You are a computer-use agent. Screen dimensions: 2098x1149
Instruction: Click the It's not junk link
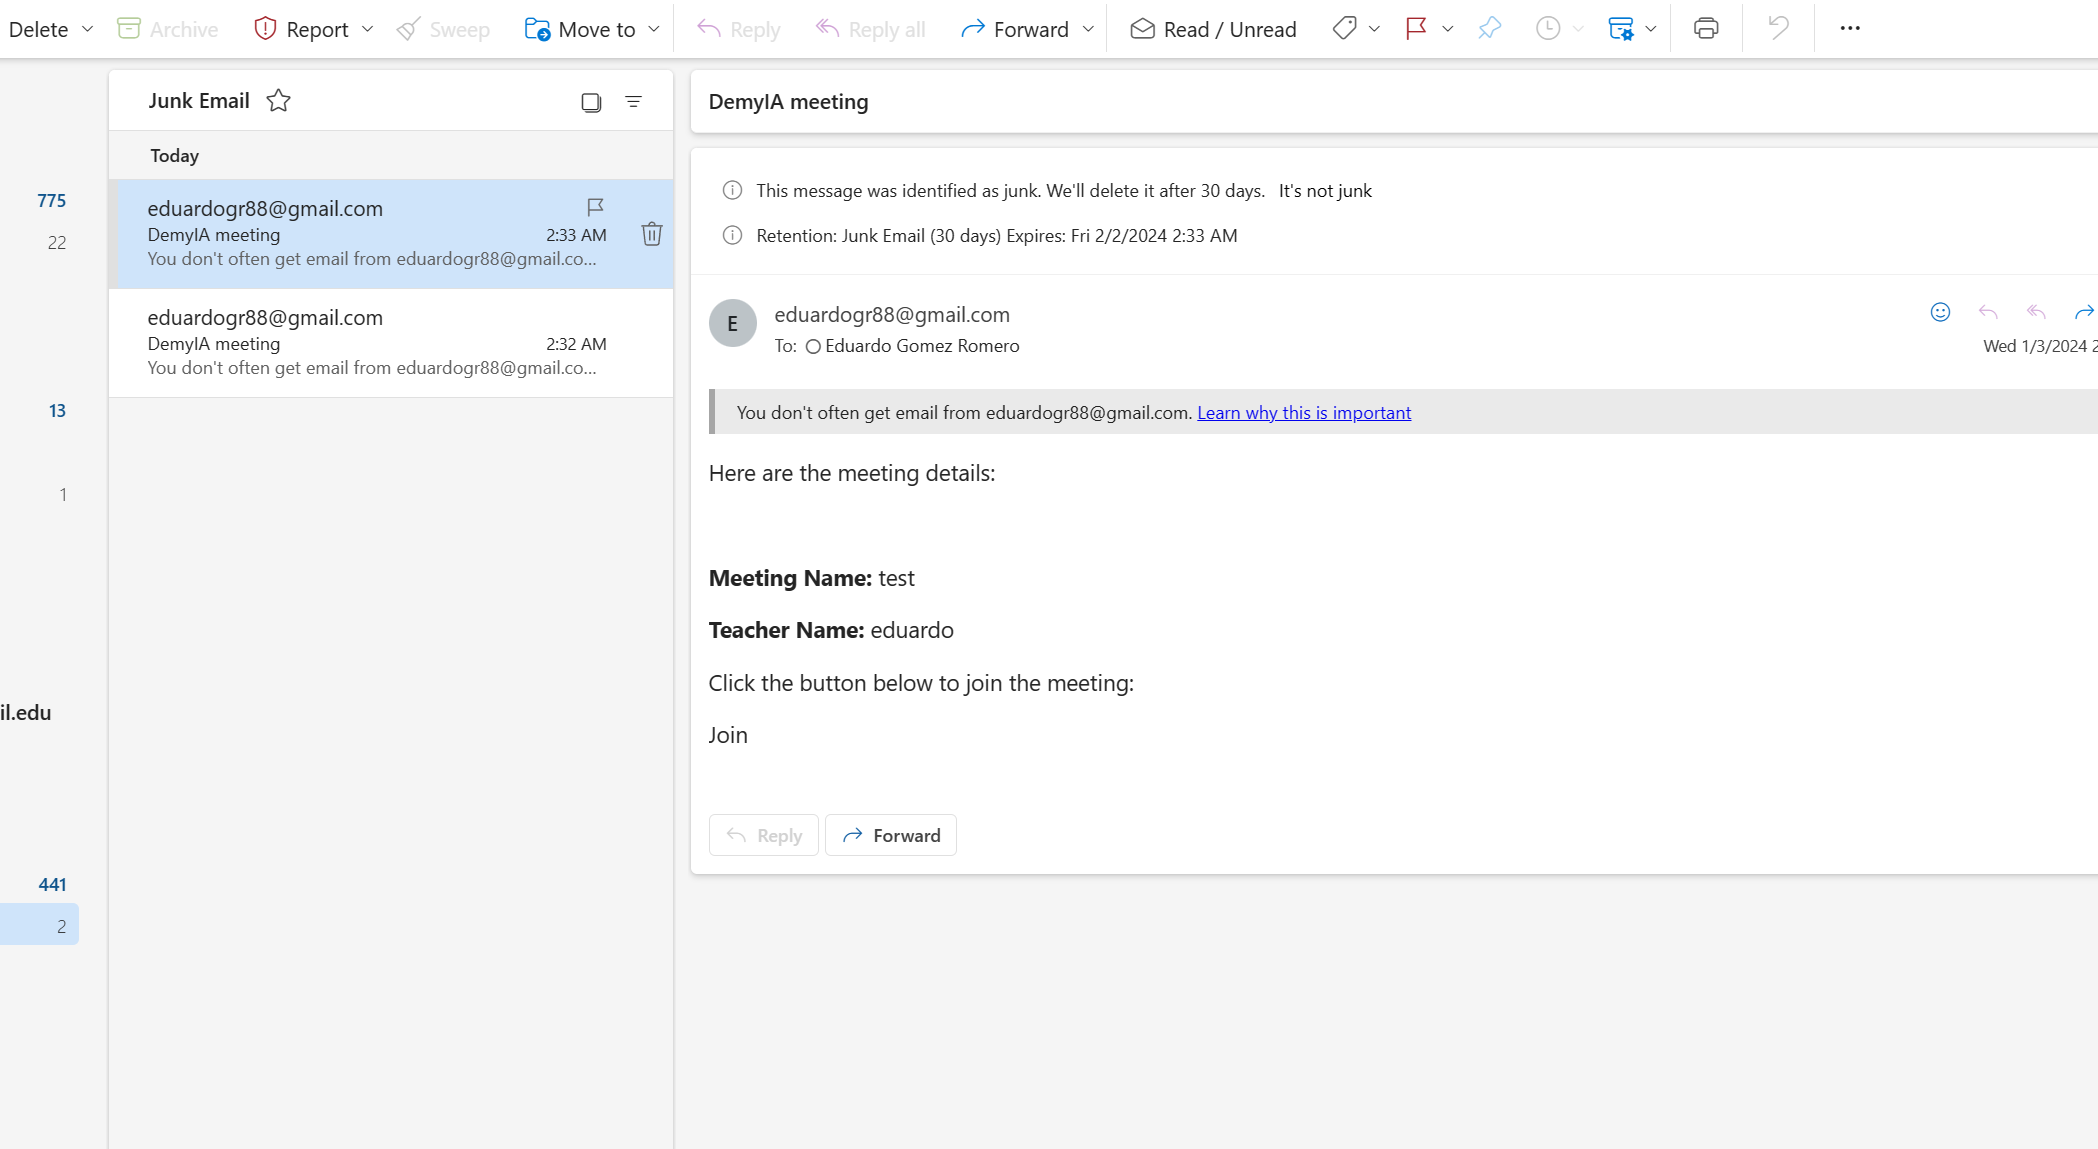pos(1325,191)
